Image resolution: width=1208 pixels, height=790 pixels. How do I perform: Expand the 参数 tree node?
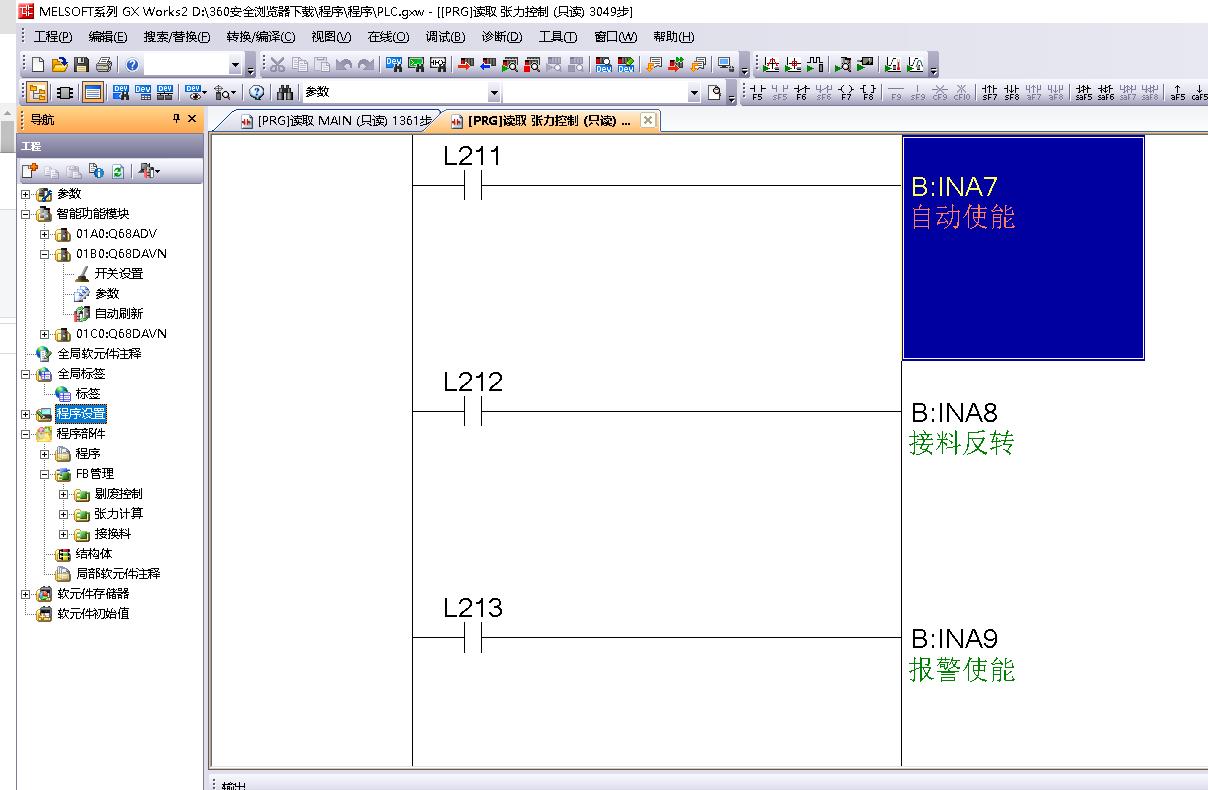pos(25,194)
